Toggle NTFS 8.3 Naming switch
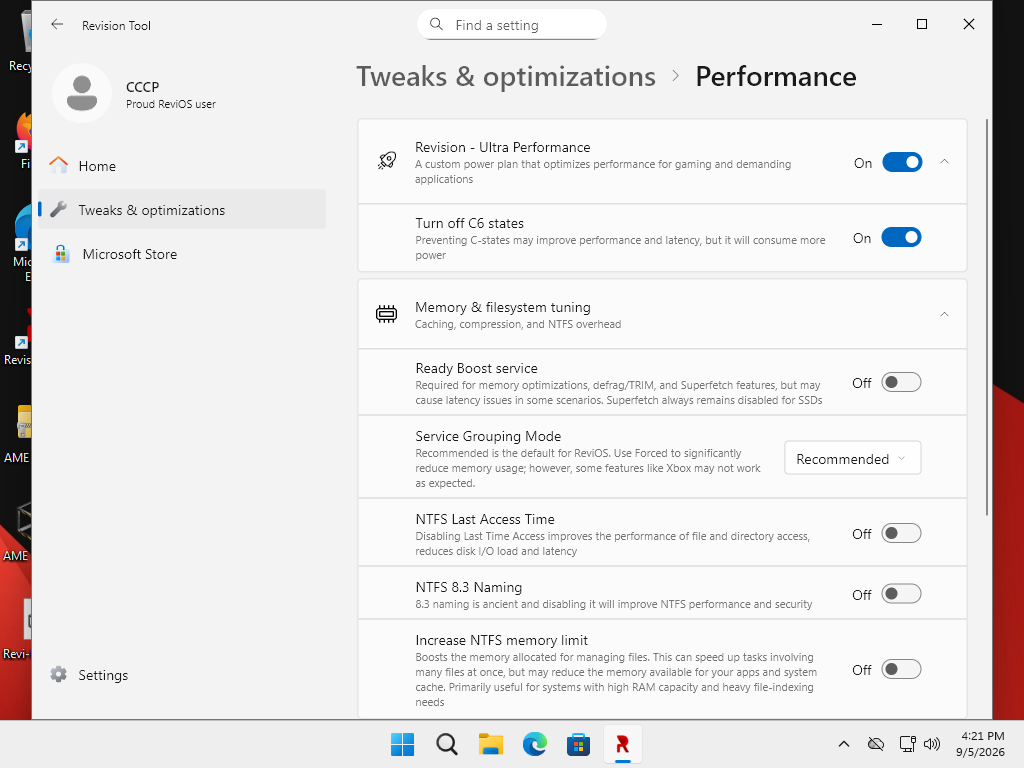Image resolution: width=1024 pixels, height=768 pixels. (901, 594)
